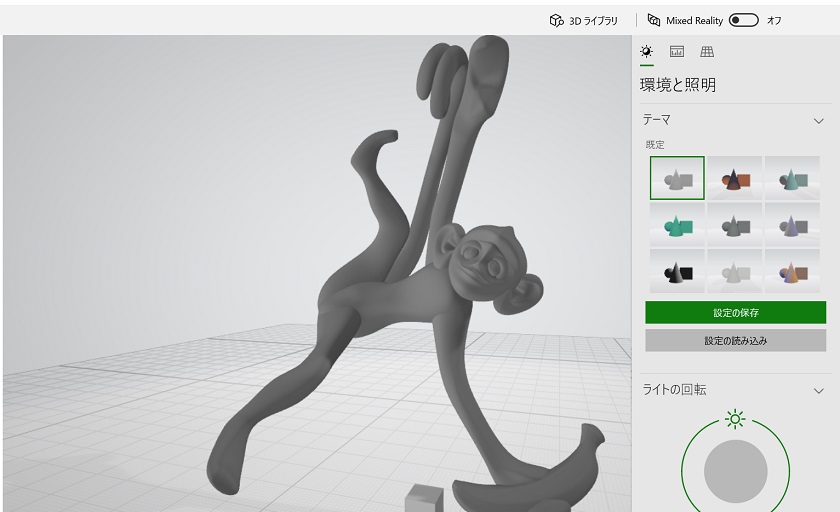The image size is (840, 512).
Task: Pick the teal cone theme in the top row
Action: (793, 178)
